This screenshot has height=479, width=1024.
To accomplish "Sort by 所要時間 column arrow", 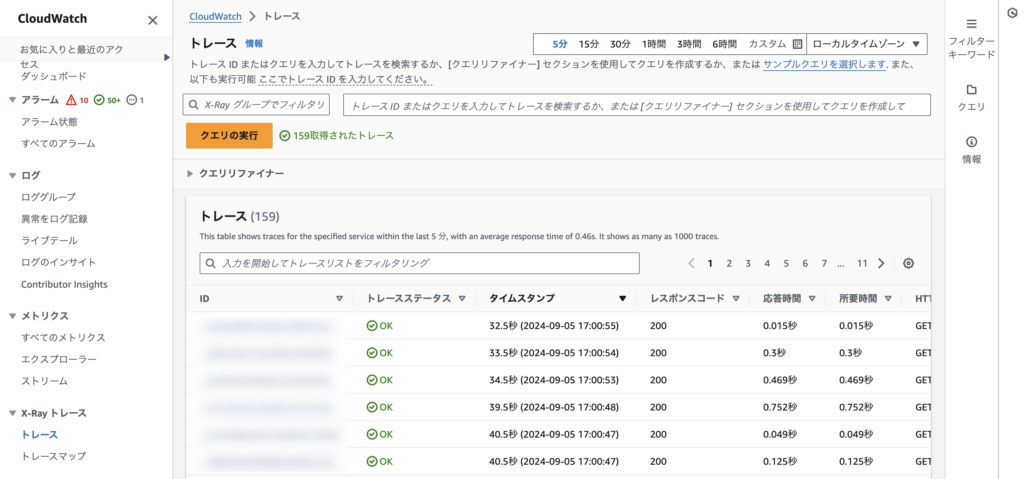I will pos(888,299).
